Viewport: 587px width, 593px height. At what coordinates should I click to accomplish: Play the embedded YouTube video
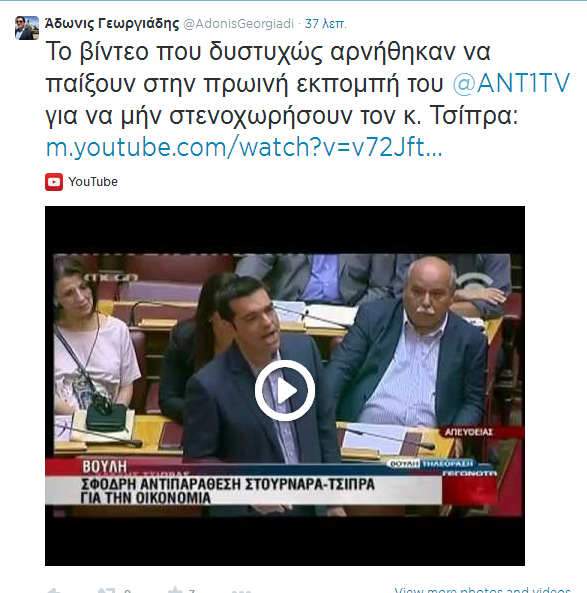pos(285,390)
